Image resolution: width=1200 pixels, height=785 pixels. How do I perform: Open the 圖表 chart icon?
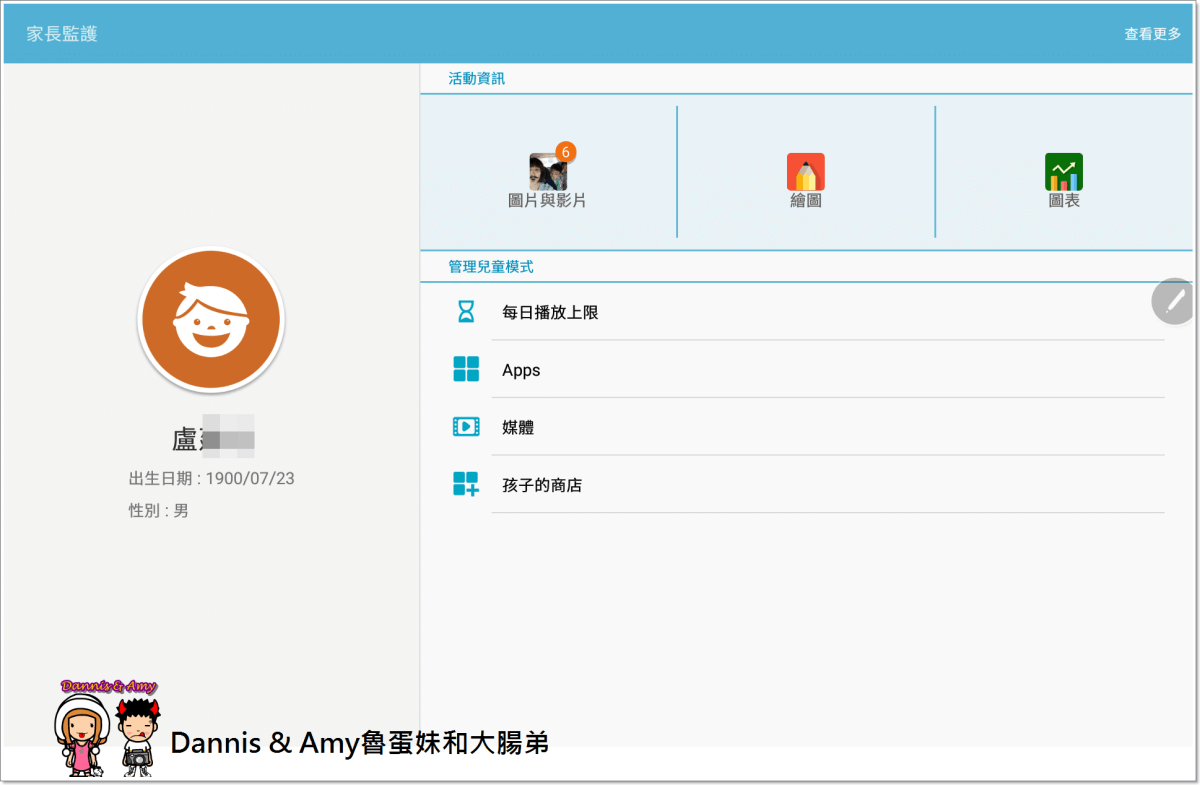pyautogui.click(x=1064, y=172)
